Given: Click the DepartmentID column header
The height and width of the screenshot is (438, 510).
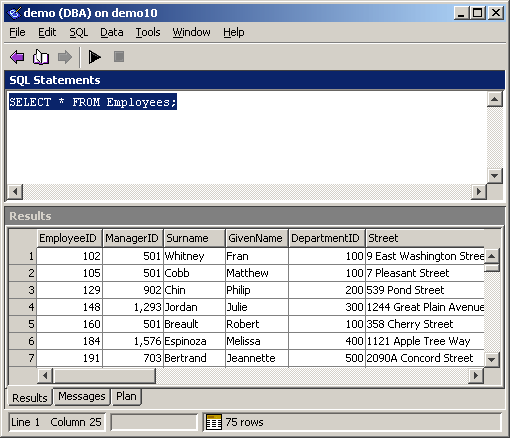Looking at the screenshot, I should tap(326, 238).
